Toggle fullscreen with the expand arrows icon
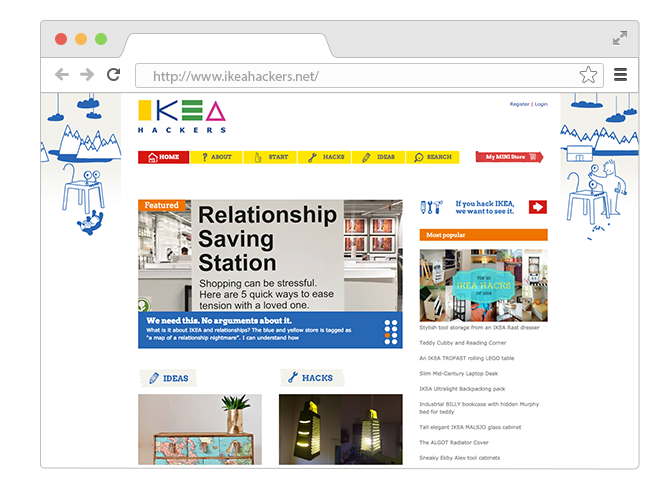Screen dimensions: 660x490 [620, 38]
